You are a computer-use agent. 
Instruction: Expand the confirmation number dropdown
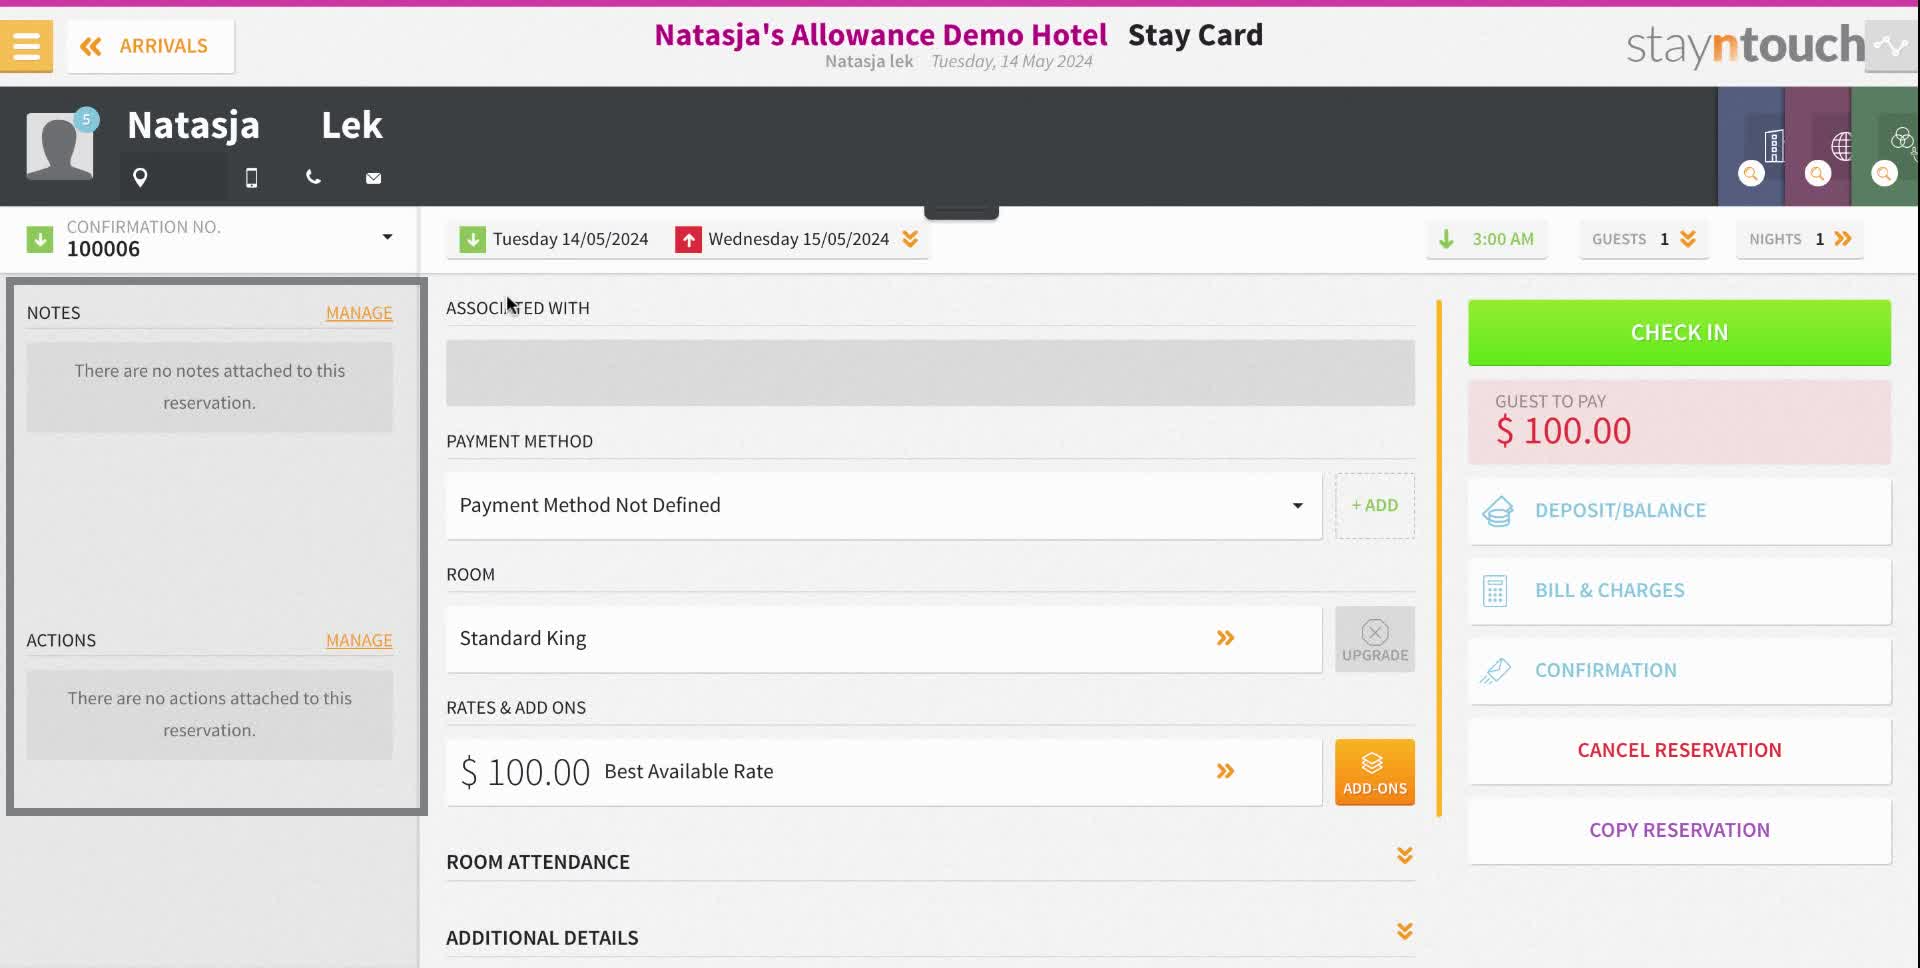(x=387, y=237)
